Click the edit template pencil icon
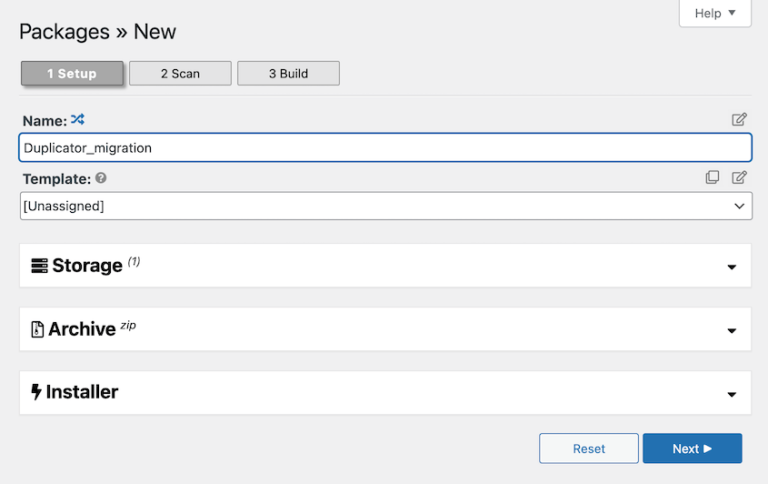This screenshot has width=768, height=484. pyautogui.click(x=739, y=178)
